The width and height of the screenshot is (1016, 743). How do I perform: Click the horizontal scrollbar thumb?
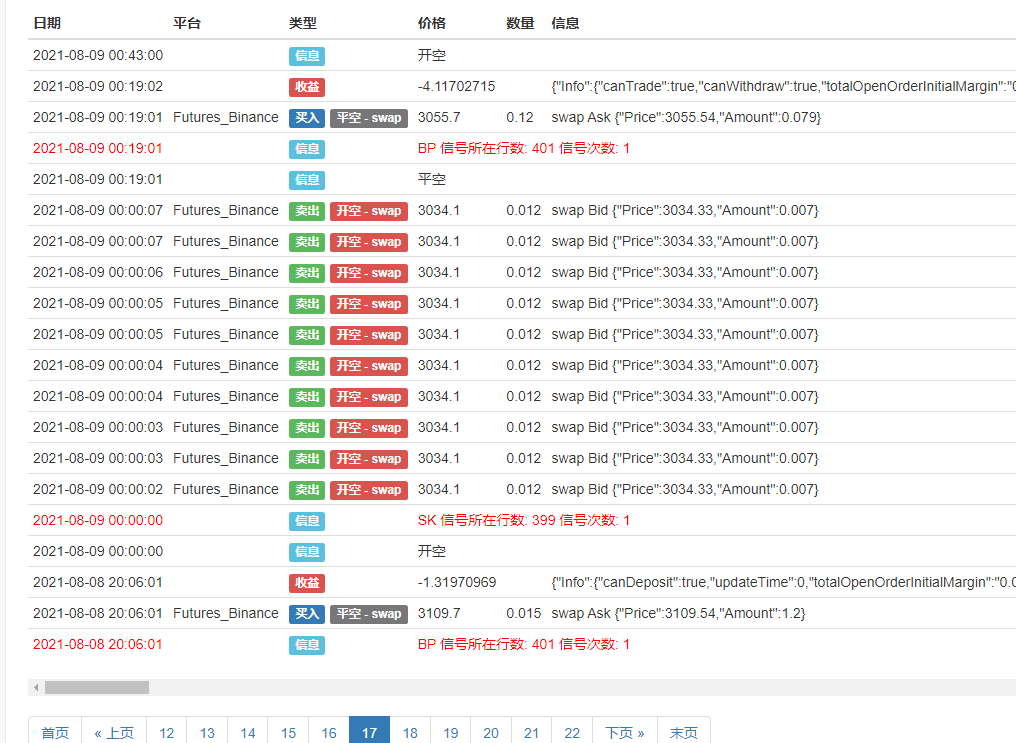coord(97,687)
